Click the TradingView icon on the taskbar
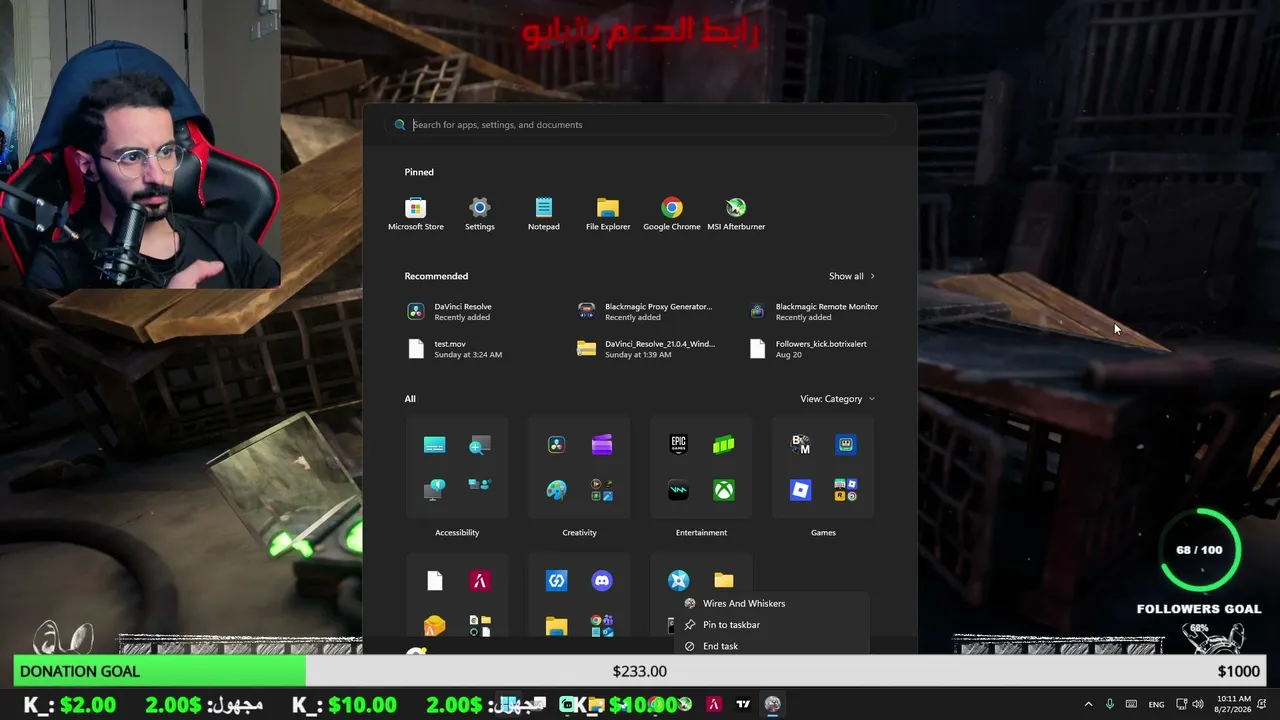 [743, 704]
